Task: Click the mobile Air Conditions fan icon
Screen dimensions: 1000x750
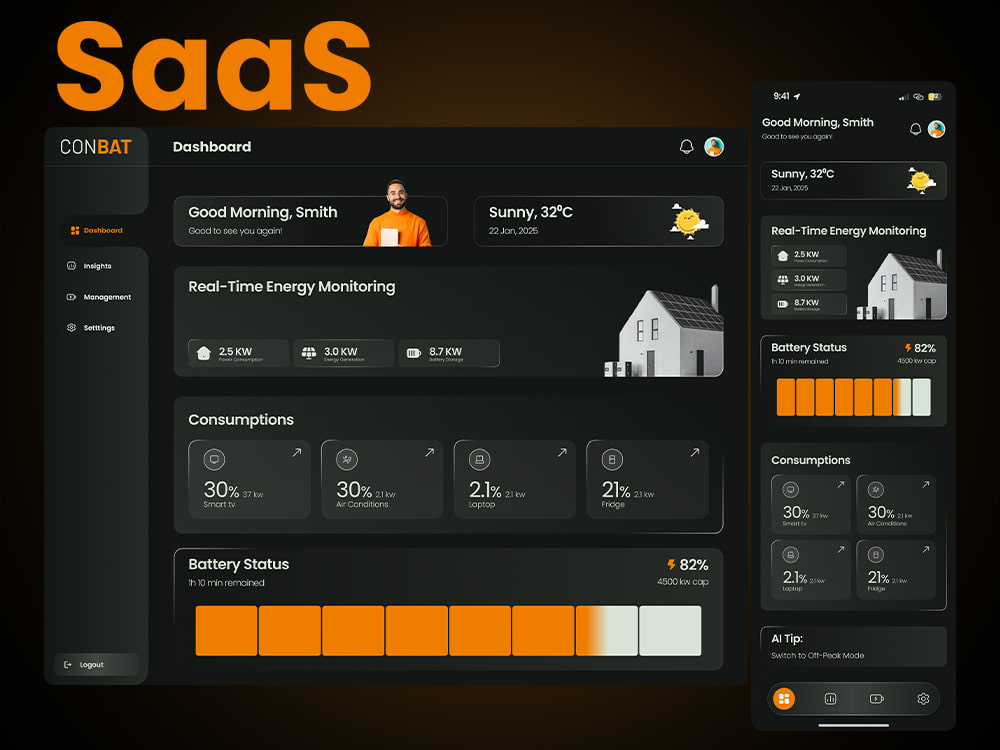Action: click(876, 490)
